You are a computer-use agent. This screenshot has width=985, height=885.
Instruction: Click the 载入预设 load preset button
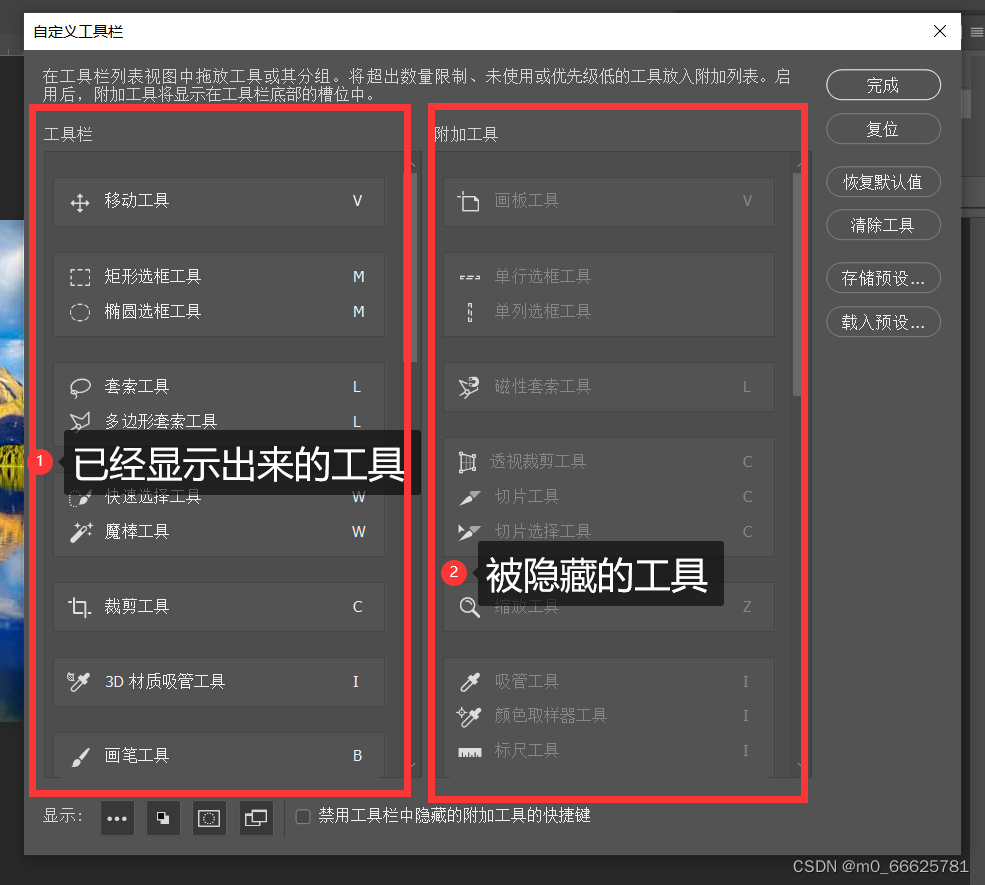point(883,322)
